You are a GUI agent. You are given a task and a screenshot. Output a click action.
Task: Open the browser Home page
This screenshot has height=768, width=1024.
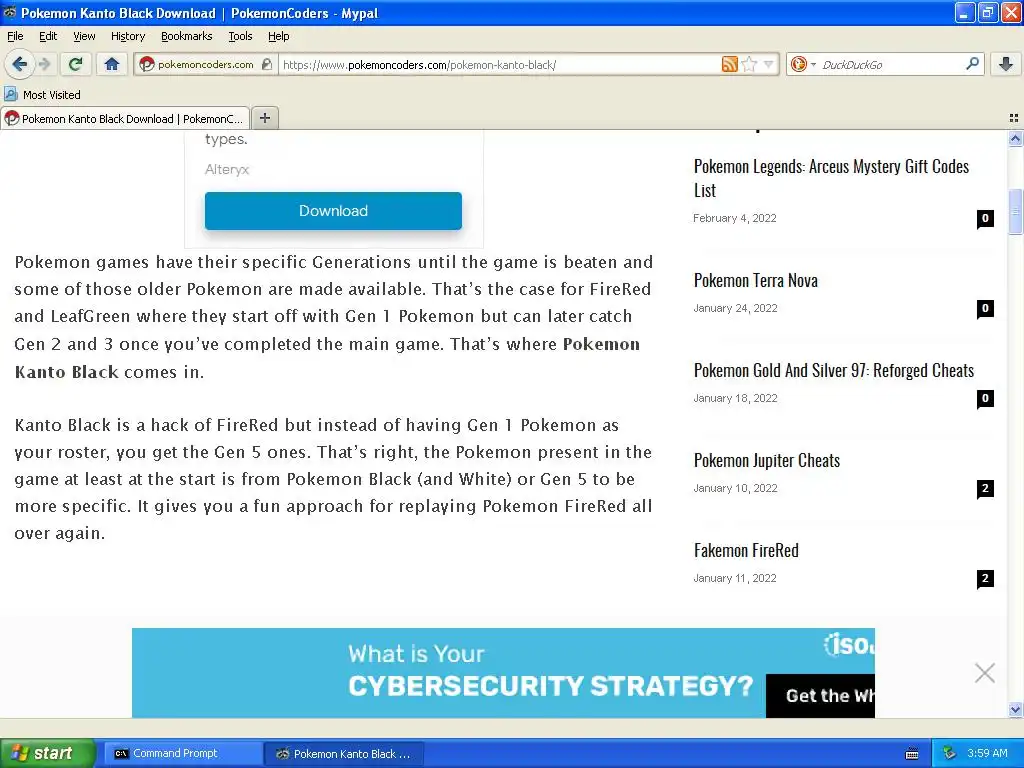(x=112, y=64)
